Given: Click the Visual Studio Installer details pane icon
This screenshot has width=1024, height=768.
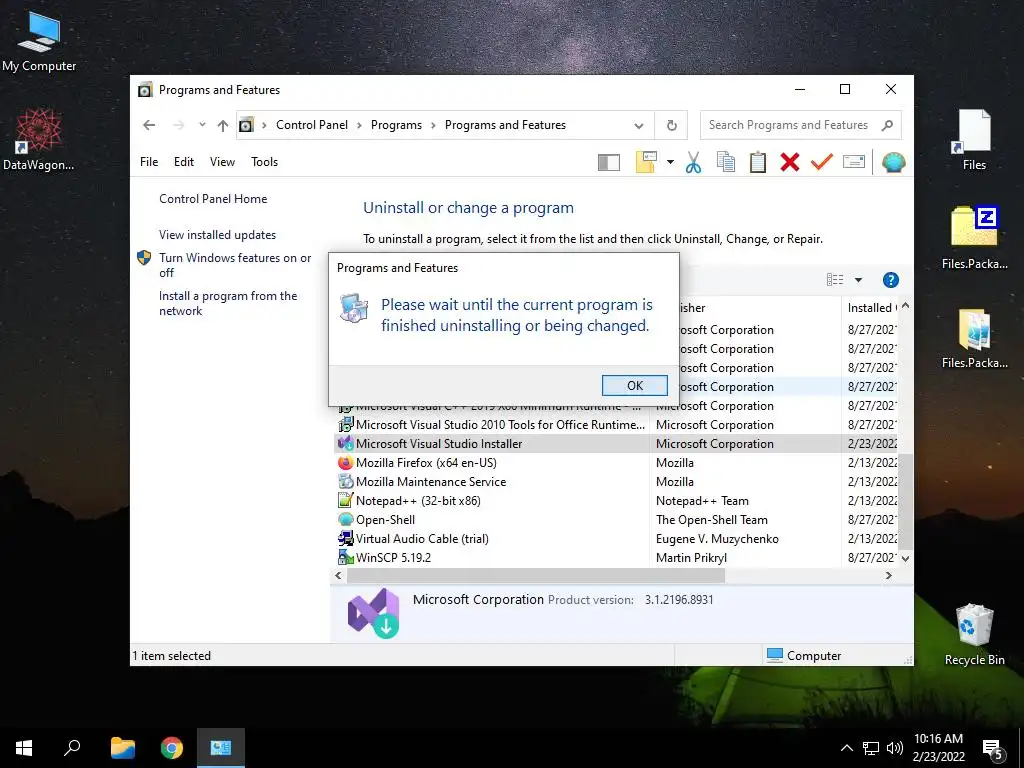Looking at the screenshot, I should point(374,613).
